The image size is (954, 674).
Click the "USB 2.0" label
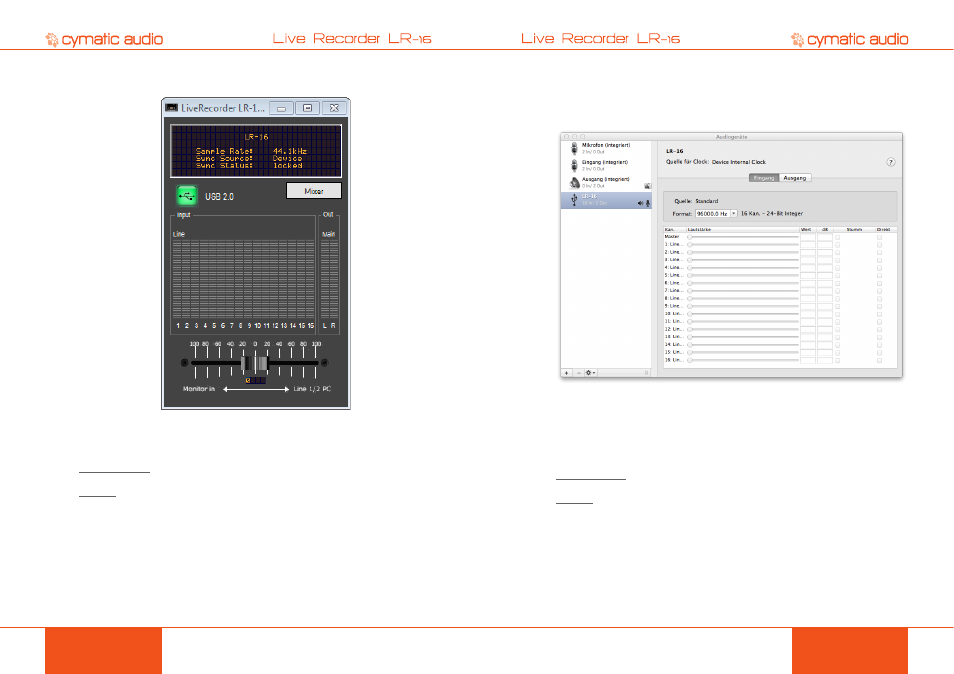point(220,196)
